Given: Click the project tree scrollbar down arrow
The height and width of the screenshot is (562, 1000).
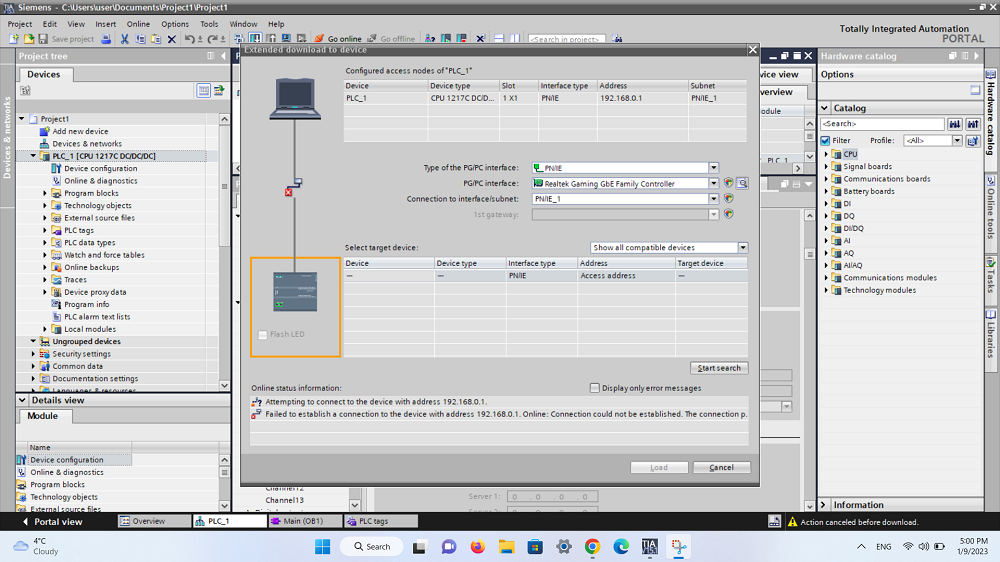Looking at the screenshot, I should (x=224, y=385).
